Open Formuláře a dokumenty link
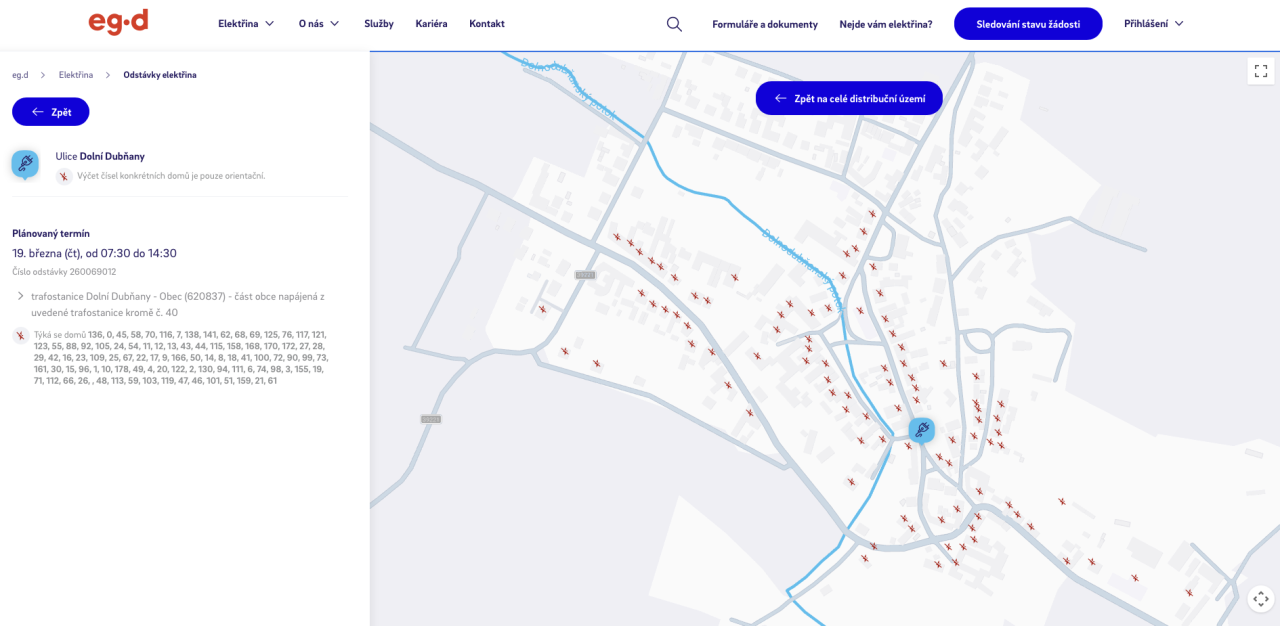This screenshot has height=626, width=1280. [x=765, y=24]
